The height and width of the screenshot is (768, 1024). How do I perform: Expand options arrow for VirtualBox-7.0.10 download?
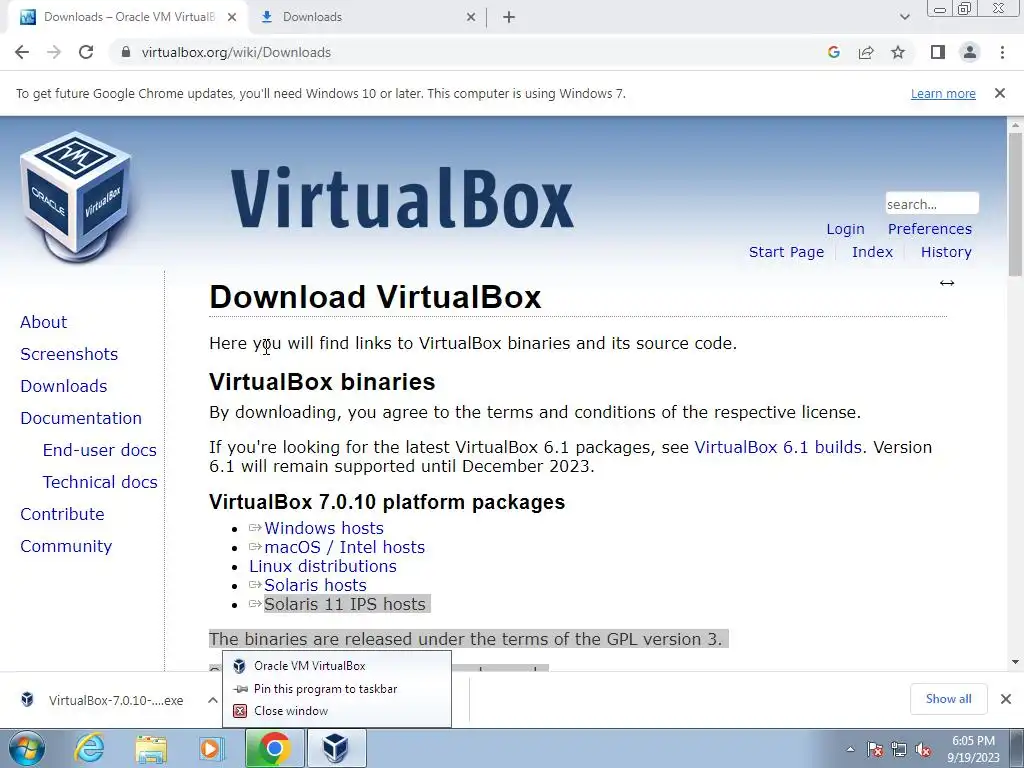point(213,700)
